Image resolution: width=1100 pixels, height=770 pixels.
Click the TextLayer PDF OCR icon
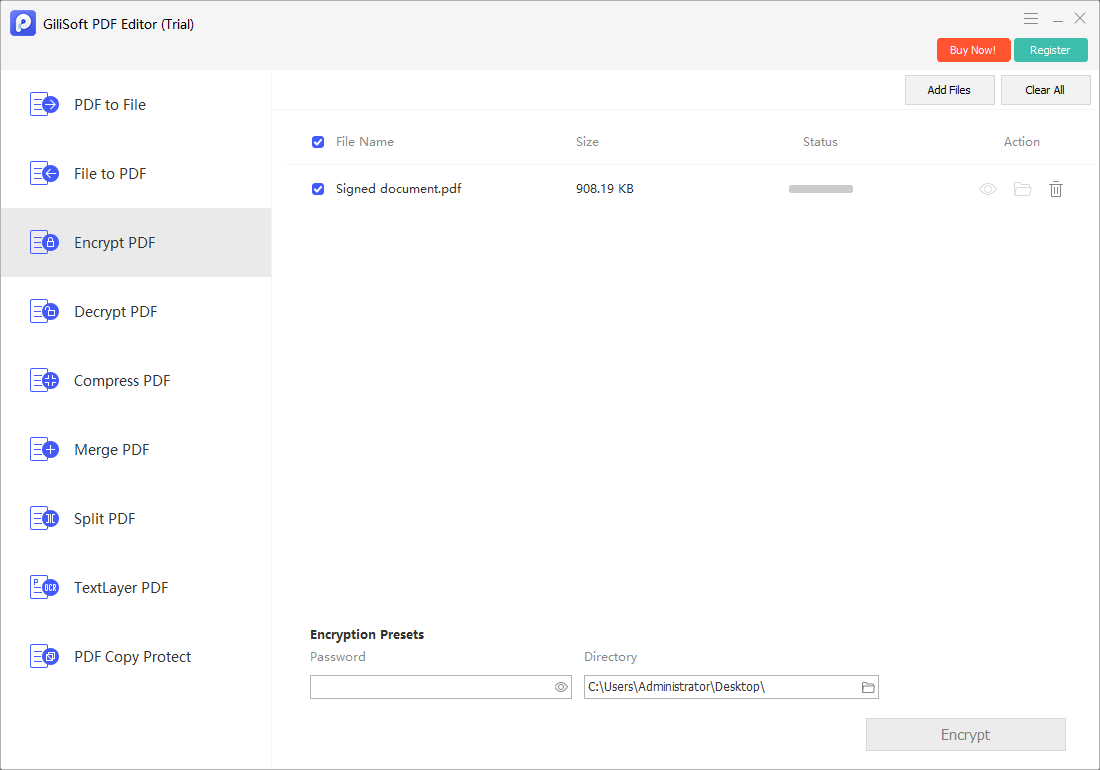pos(44,588)
